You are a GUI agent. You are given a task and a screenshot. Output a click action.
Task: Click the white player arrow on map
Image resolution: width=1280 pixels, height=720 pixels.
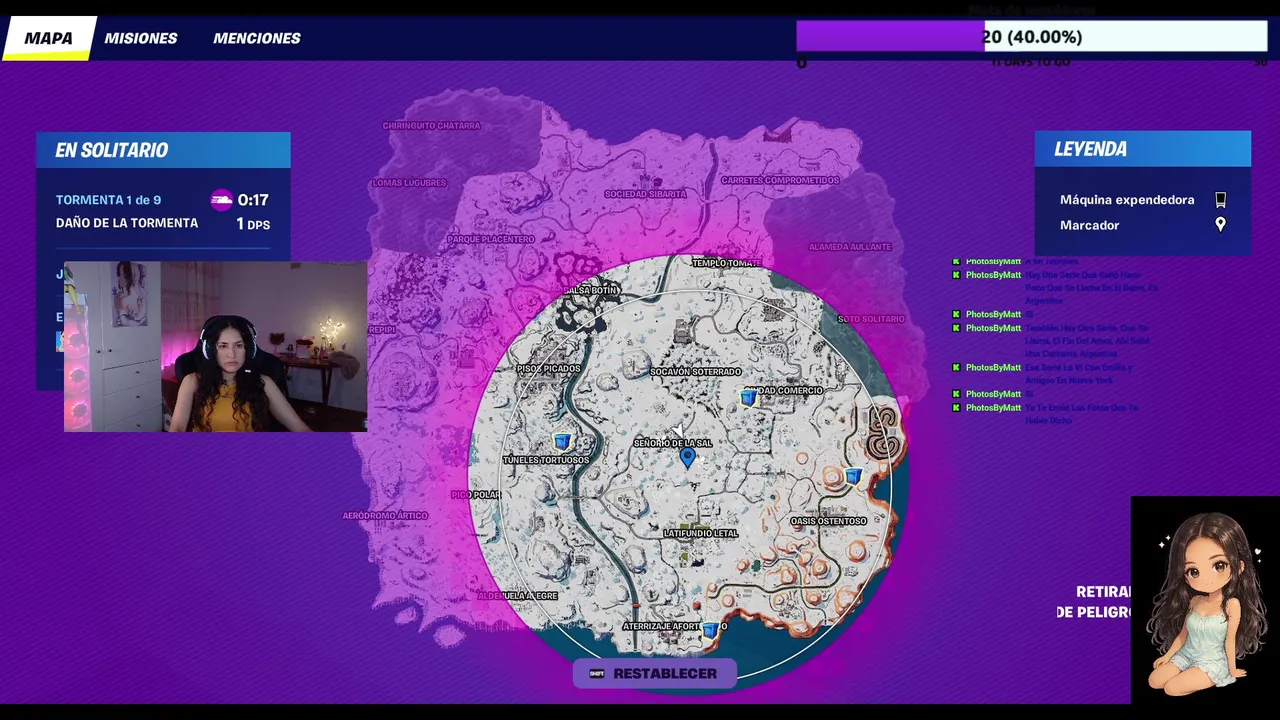click(x=678, y=431)
